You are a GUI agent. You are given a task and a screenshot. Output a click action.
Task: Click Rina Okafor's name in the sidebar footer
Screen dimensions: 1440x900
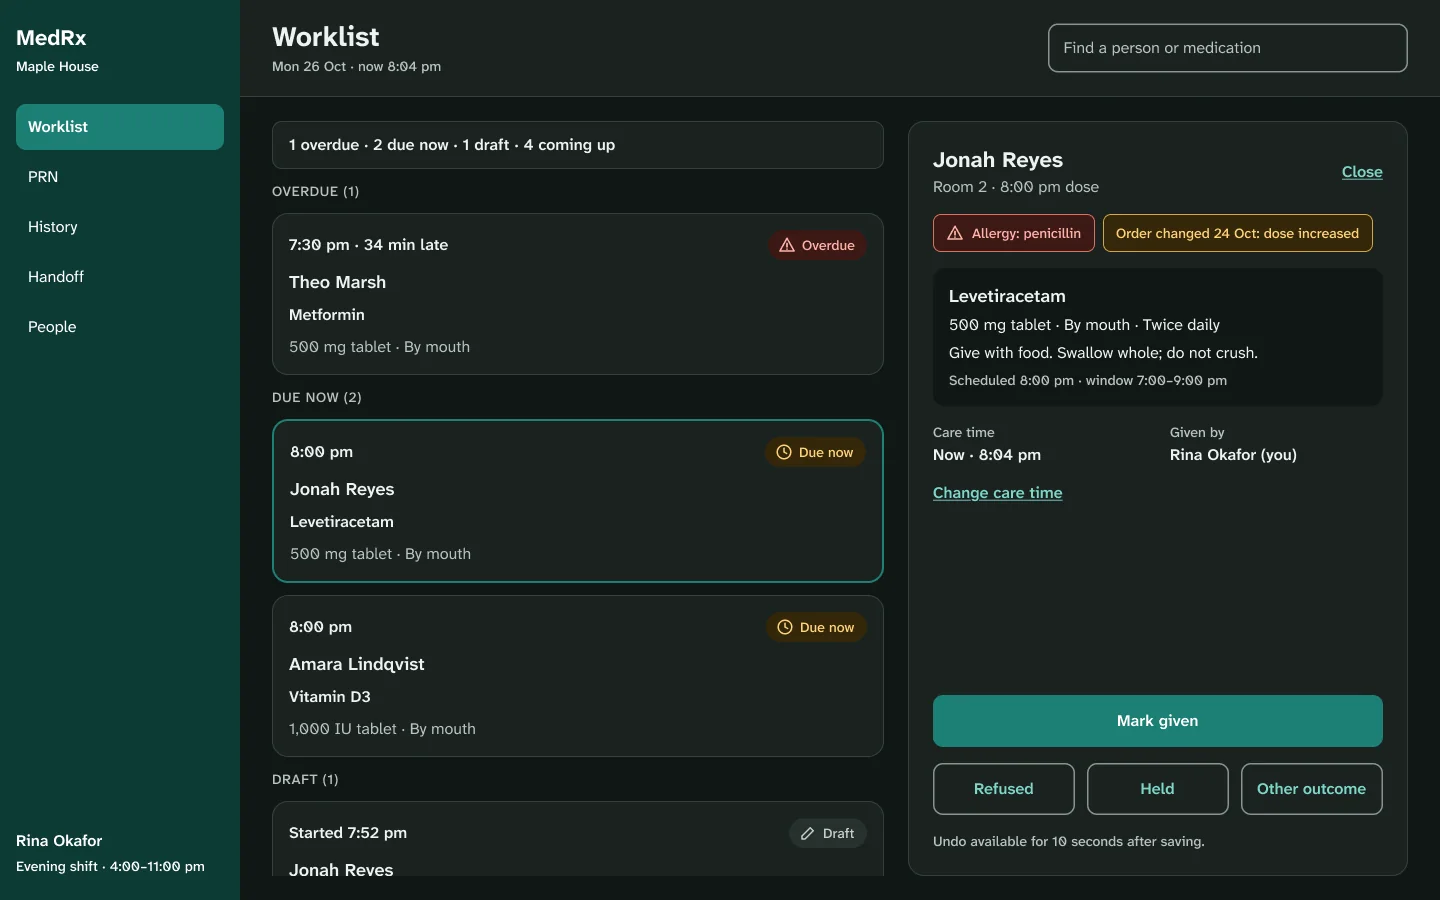pyautogui.click(x=59, y=841)
